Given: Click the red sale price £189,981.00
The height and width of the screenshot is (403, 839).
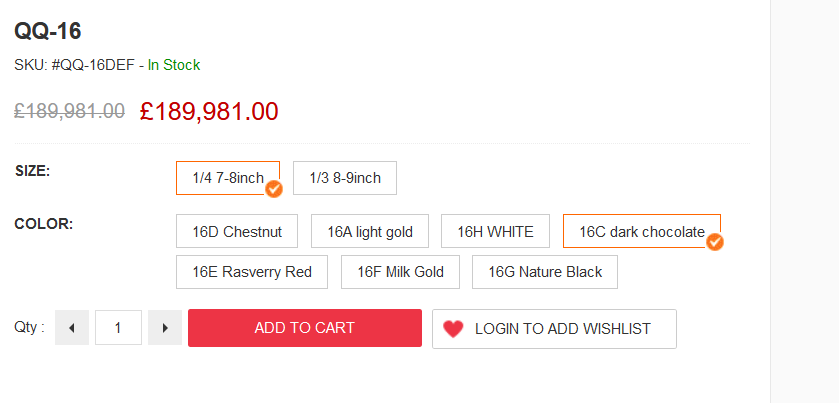Looking at the screenshot, I should click(x=209, y=111).
